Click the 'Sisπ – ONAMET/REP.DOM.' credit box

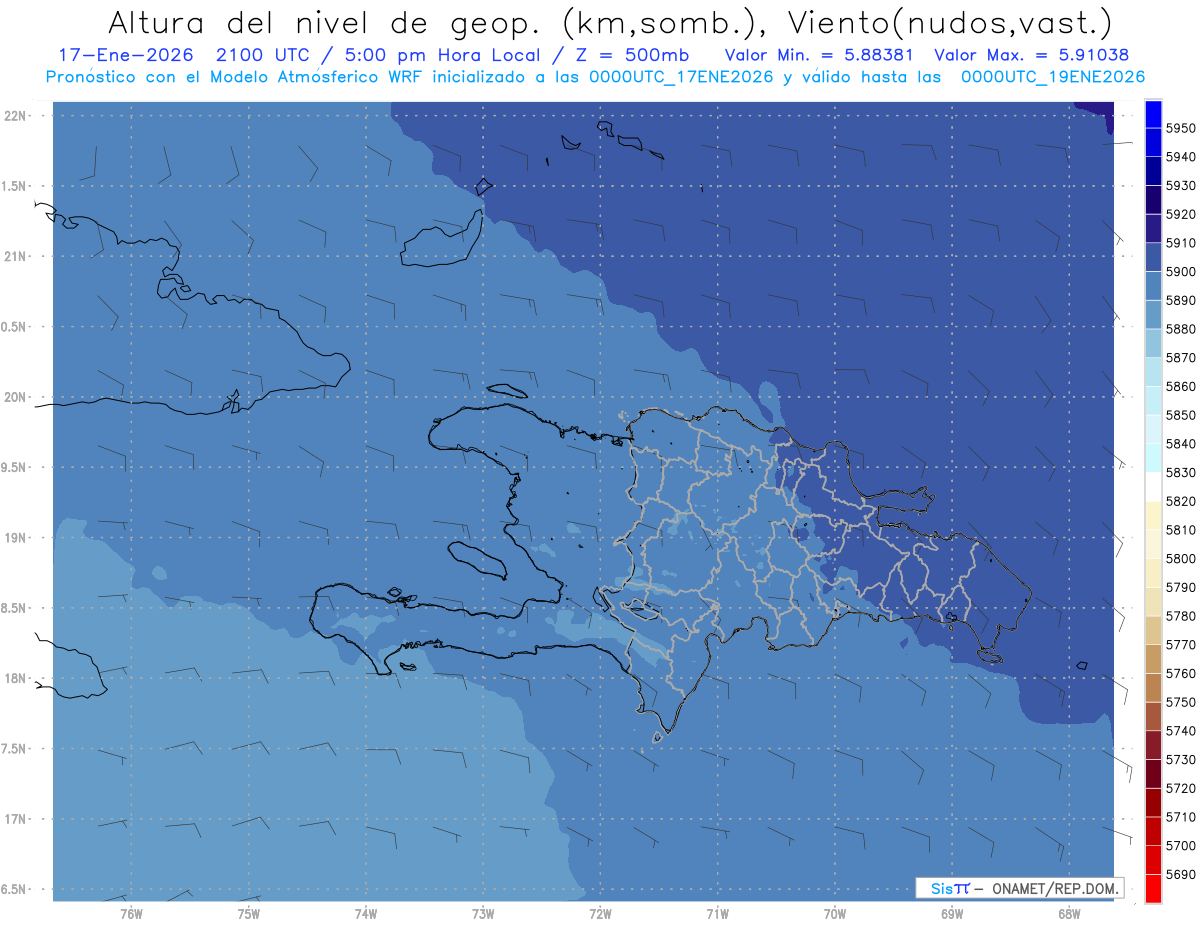[1019, 888]
